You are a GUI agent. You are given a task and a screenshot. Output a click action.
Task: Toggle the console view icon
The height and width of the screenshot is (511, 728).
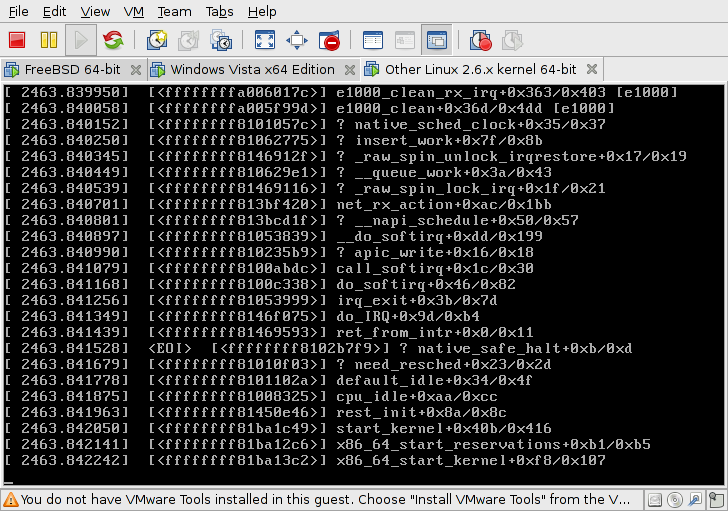tap(436, 40)
